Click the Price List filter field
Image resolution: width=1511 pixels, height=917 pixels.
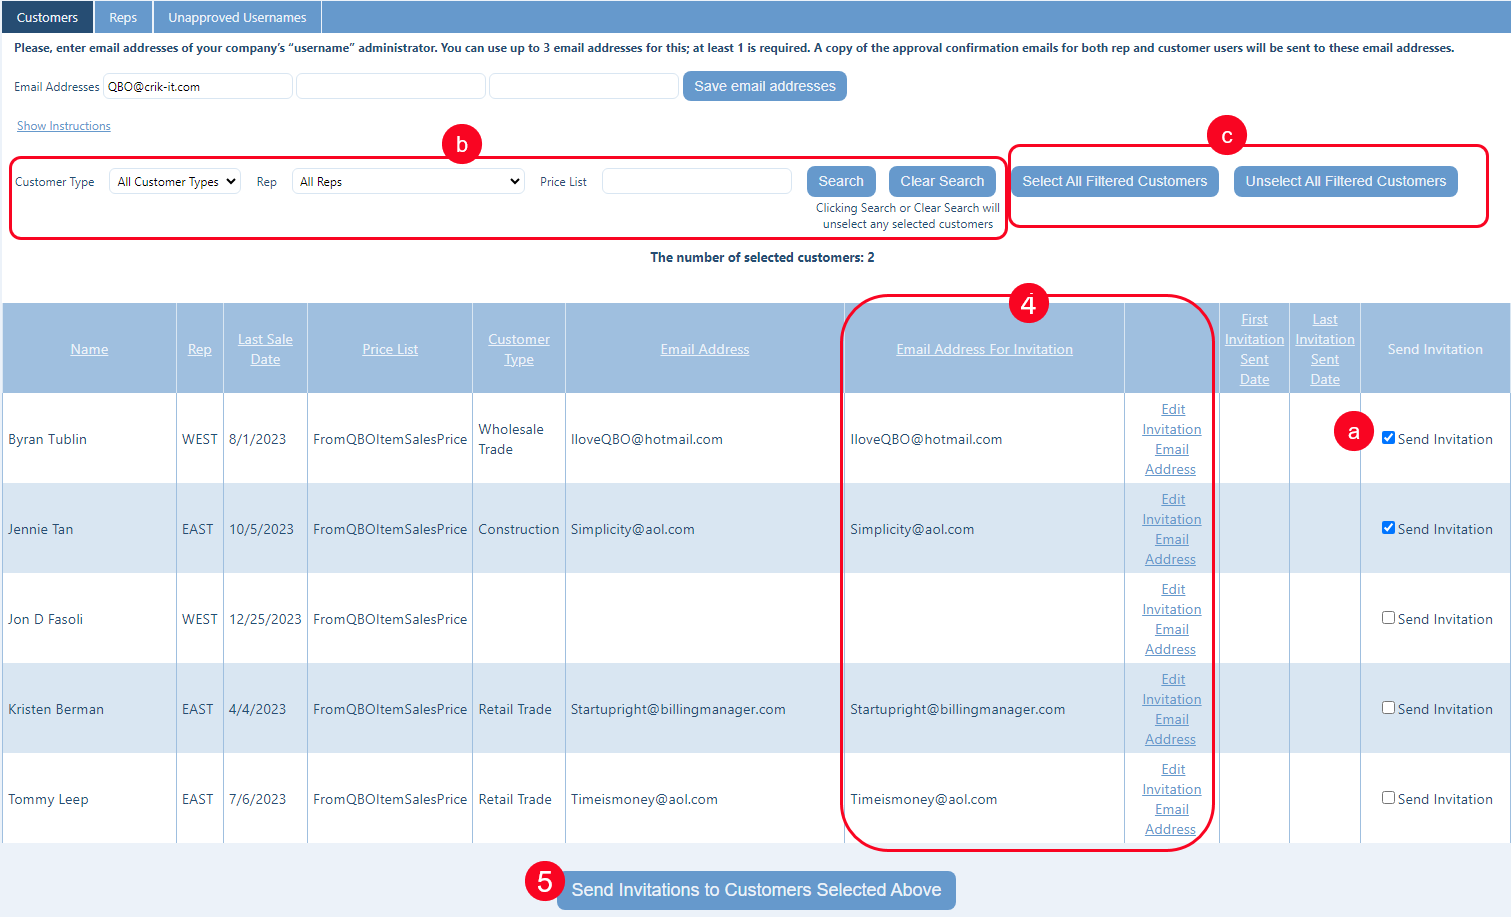coord(696,181)
